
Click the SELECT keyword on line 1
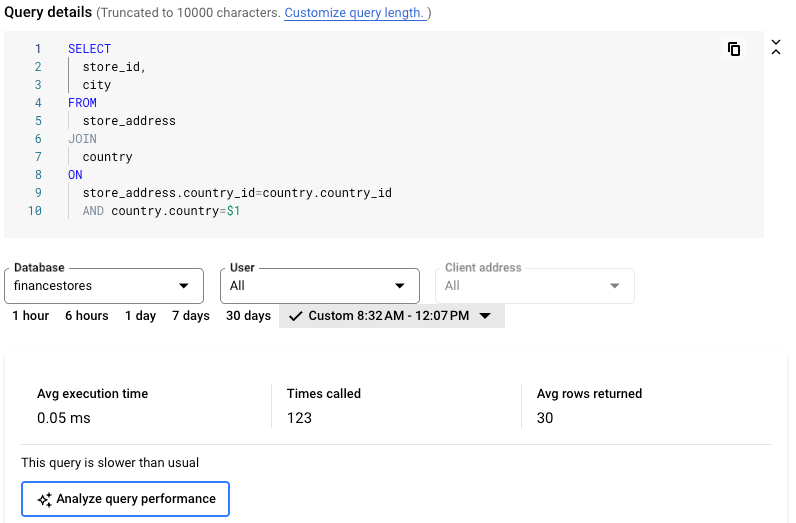point(90,49)
